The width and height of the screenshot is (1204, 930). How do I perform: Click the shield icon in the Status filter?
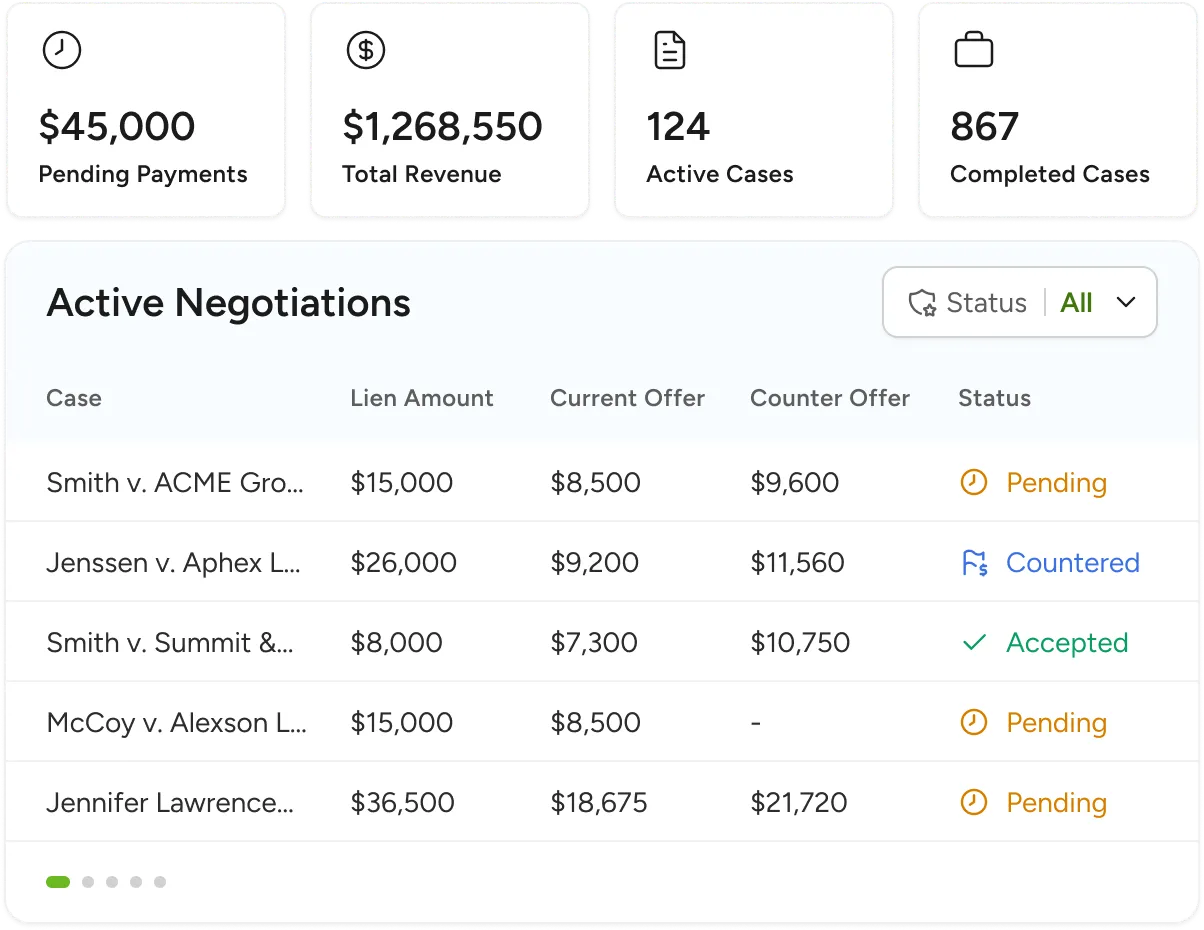(922, 303)
